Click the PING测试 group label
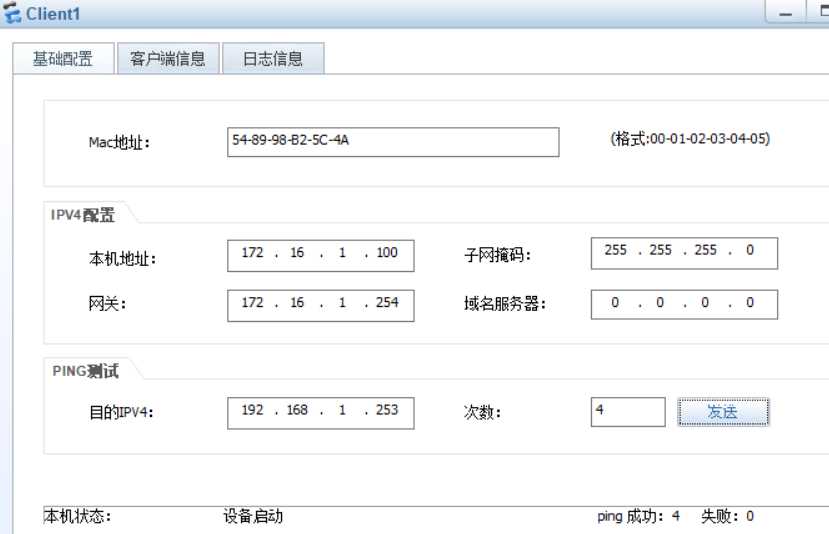This screenshot has height=534, width=829. click(x=85, y=371)
